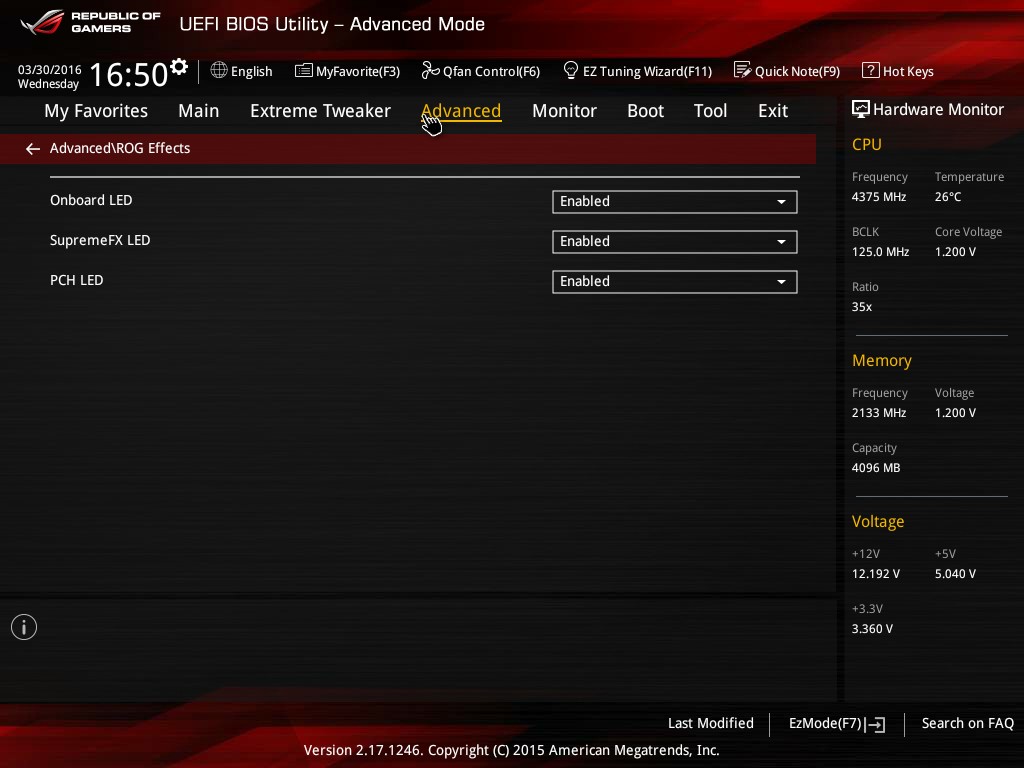
Task: Select the Onboard LED label
Action: pos(91,200)
